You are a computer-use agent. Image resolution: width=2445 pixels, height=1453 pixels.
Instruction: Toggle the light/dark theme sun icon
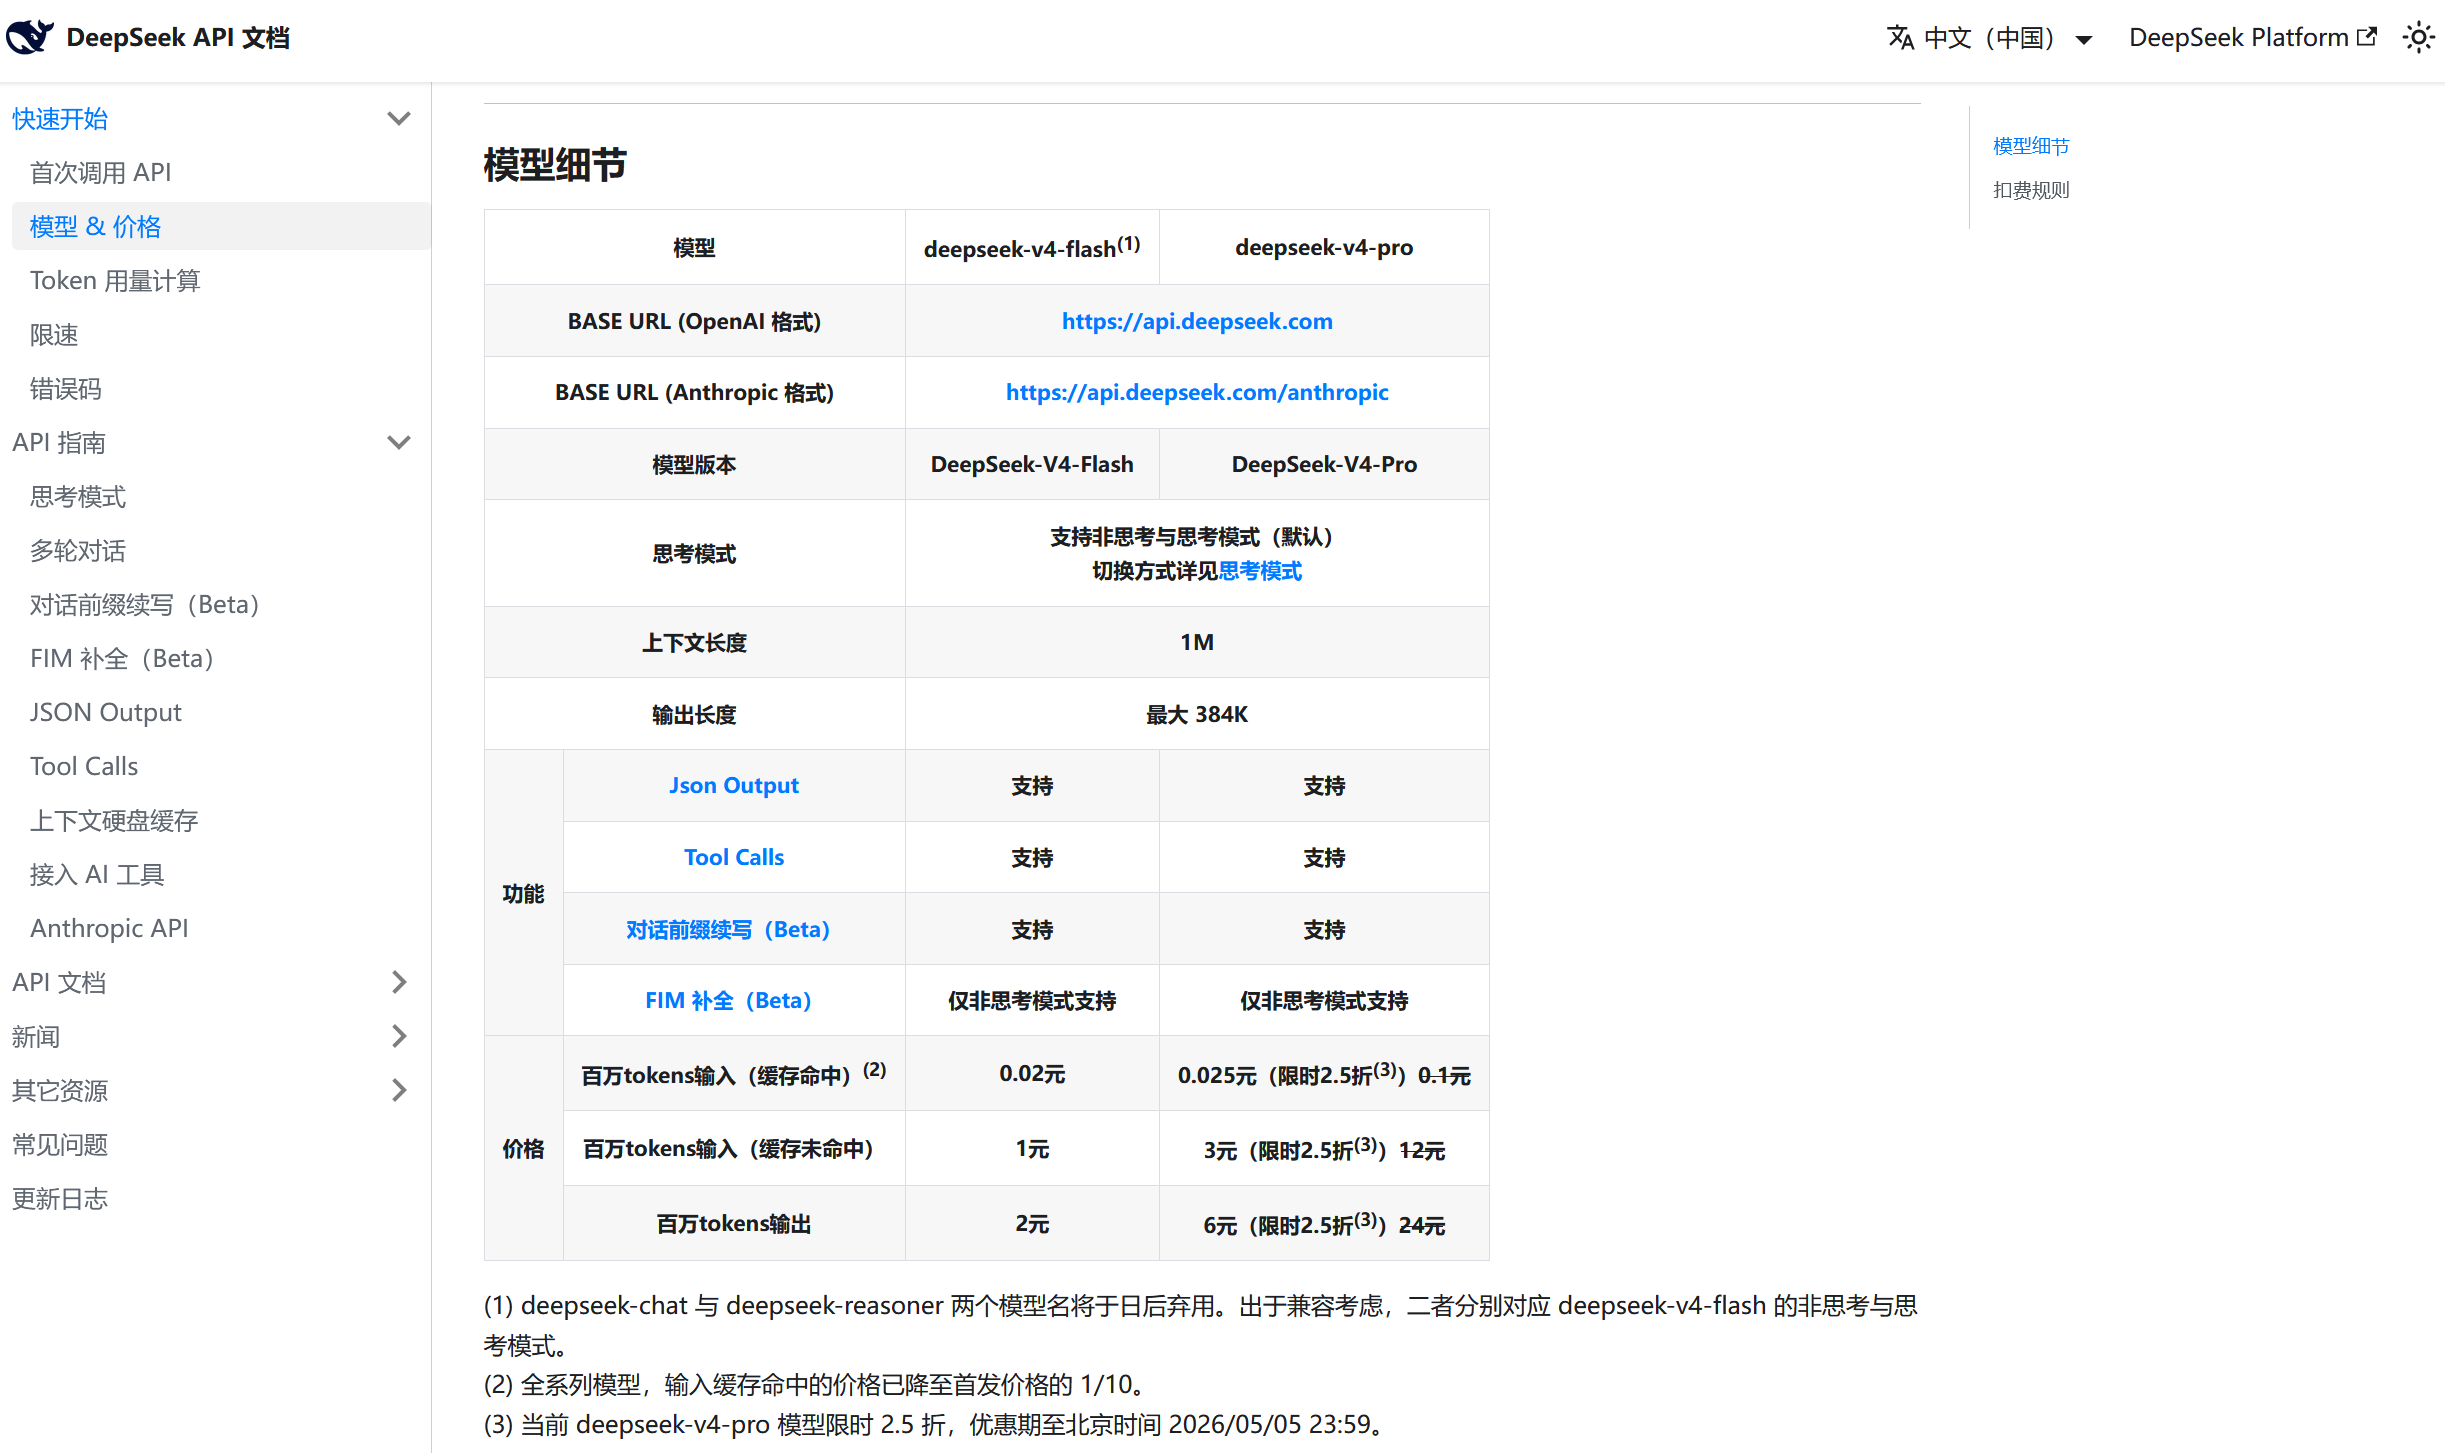(x=2418, y=38)
